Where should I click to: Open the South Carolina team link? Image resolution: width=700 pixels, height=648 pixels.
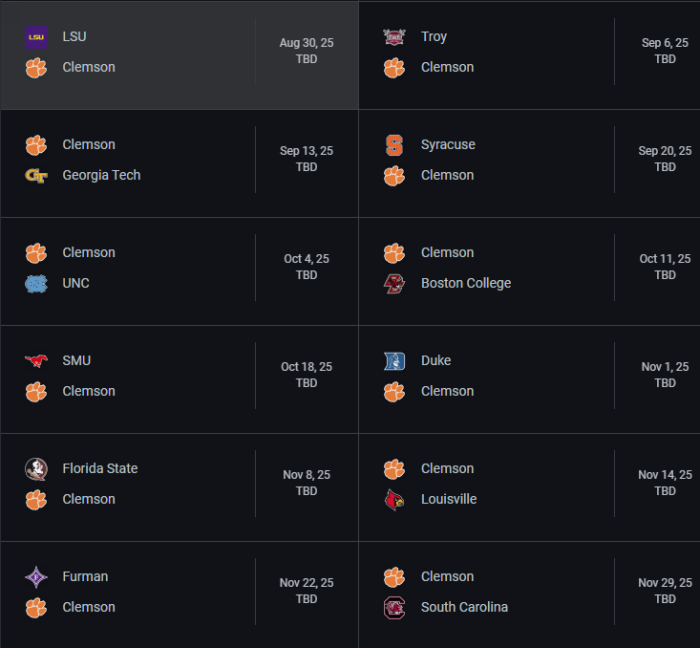click(x=464, y=607)
